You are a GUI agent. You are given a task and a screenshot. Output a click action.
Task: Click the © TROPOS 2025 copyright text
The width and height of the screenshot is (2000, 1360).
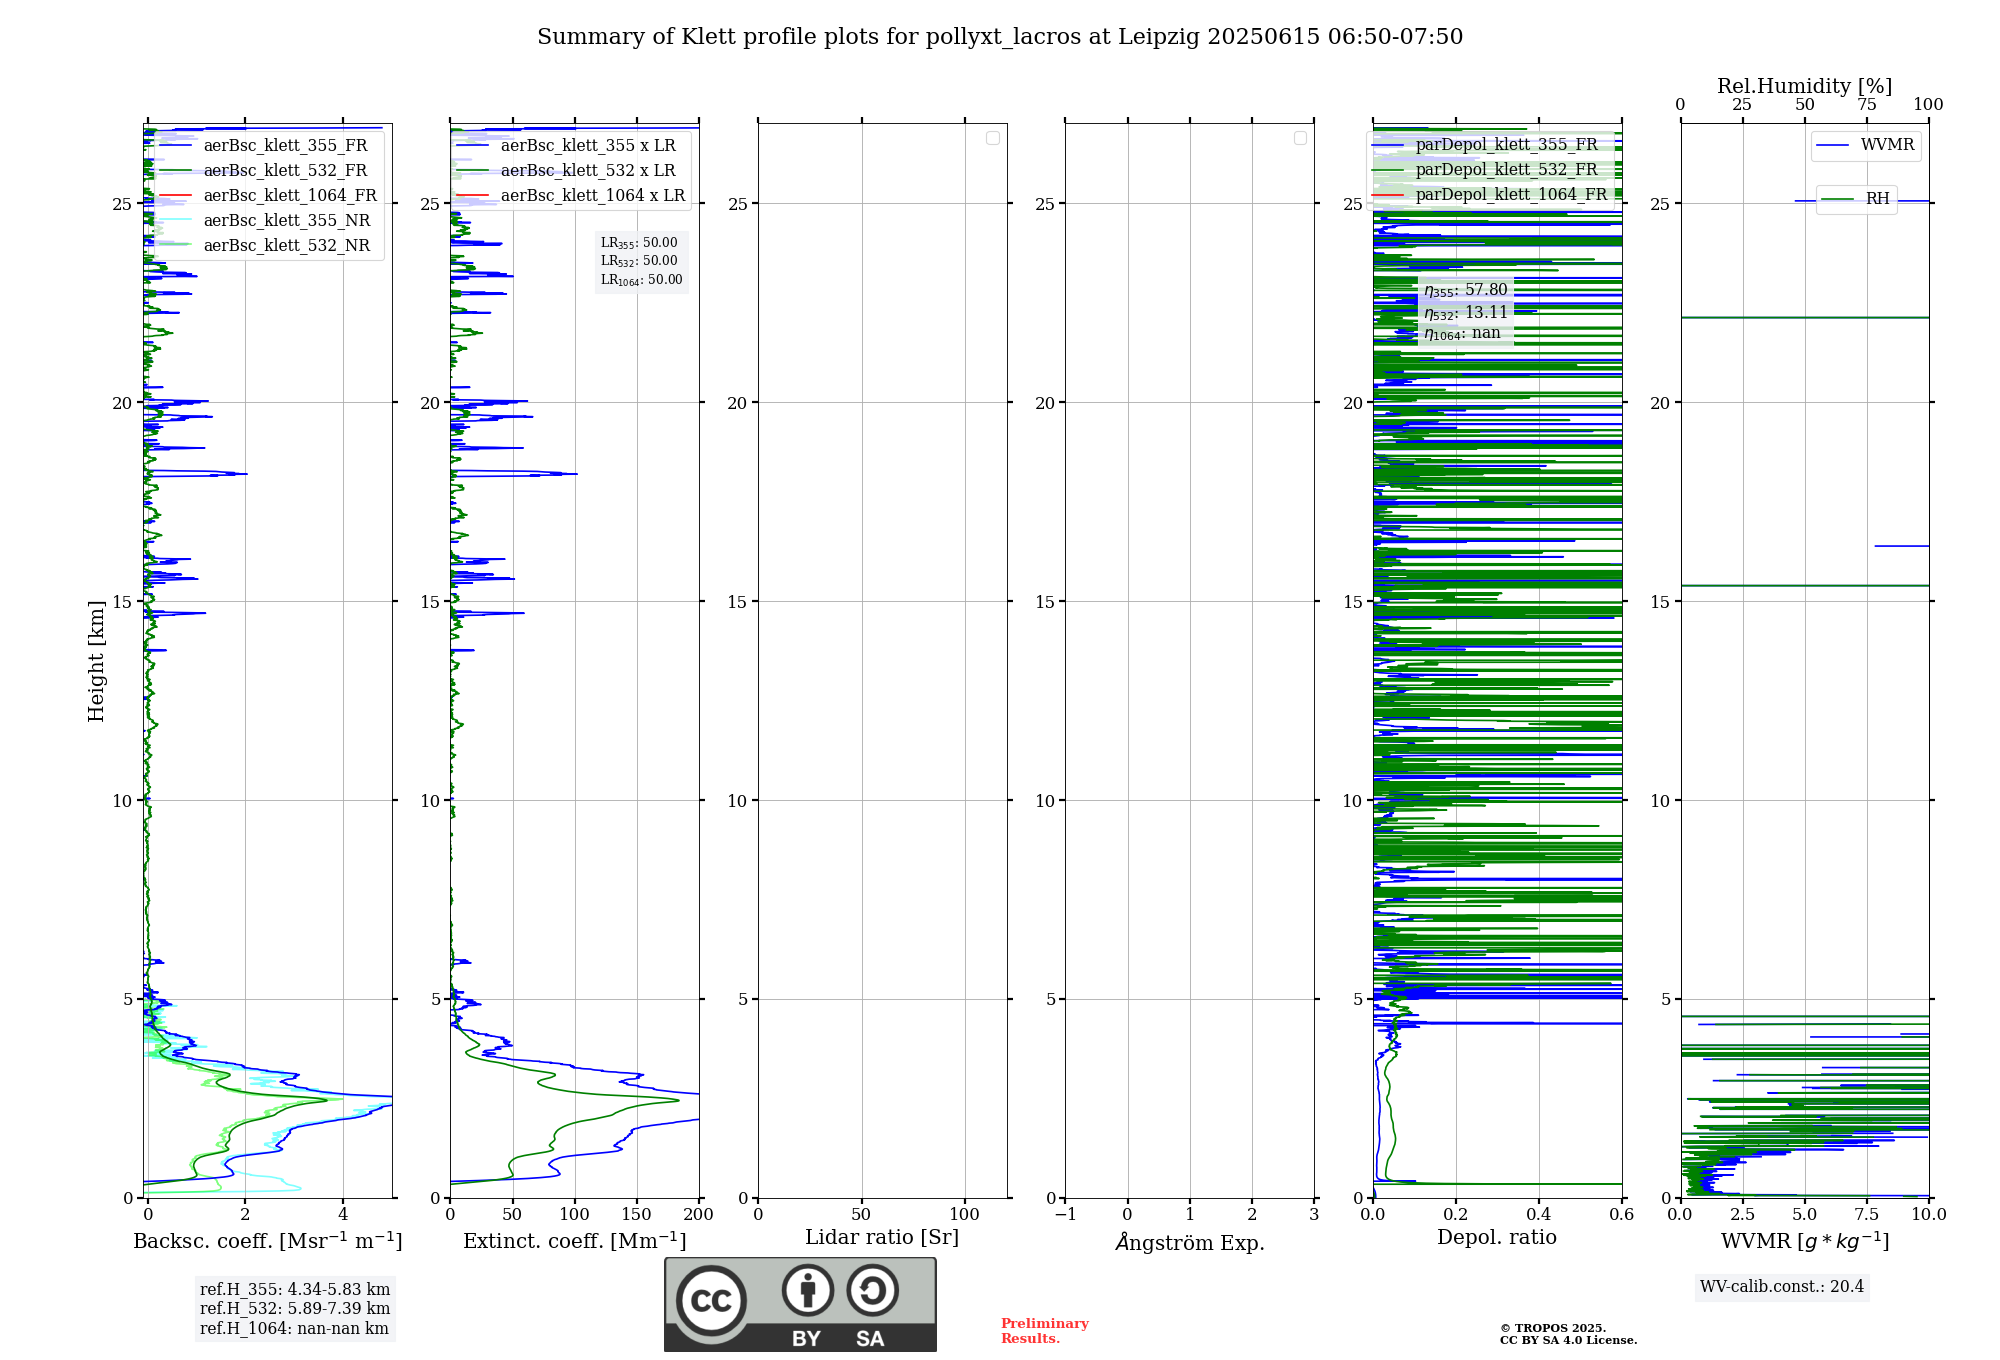(x=1553, y=1329)
